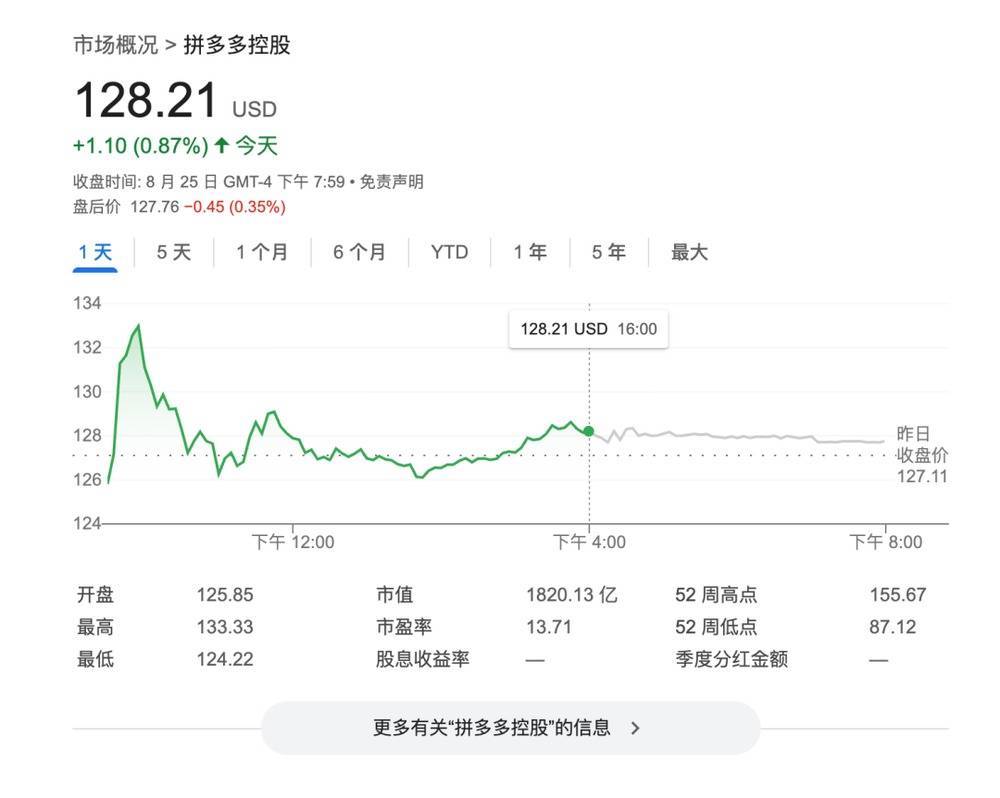This screenshot has height=798, width=1000.
Task: Open the 最大 all-time chart view
Action: [689, 252]
